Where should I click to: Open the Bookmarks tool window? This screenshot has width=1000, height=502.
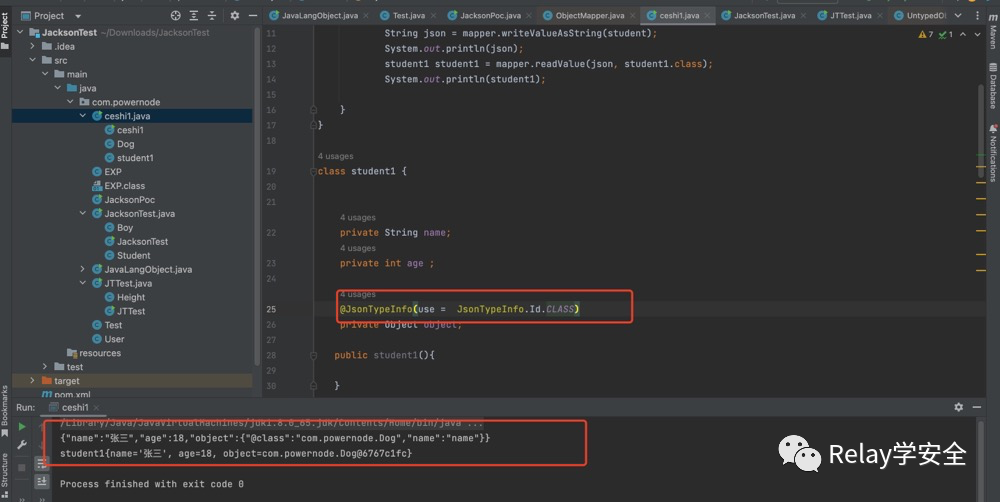(5, 411)
